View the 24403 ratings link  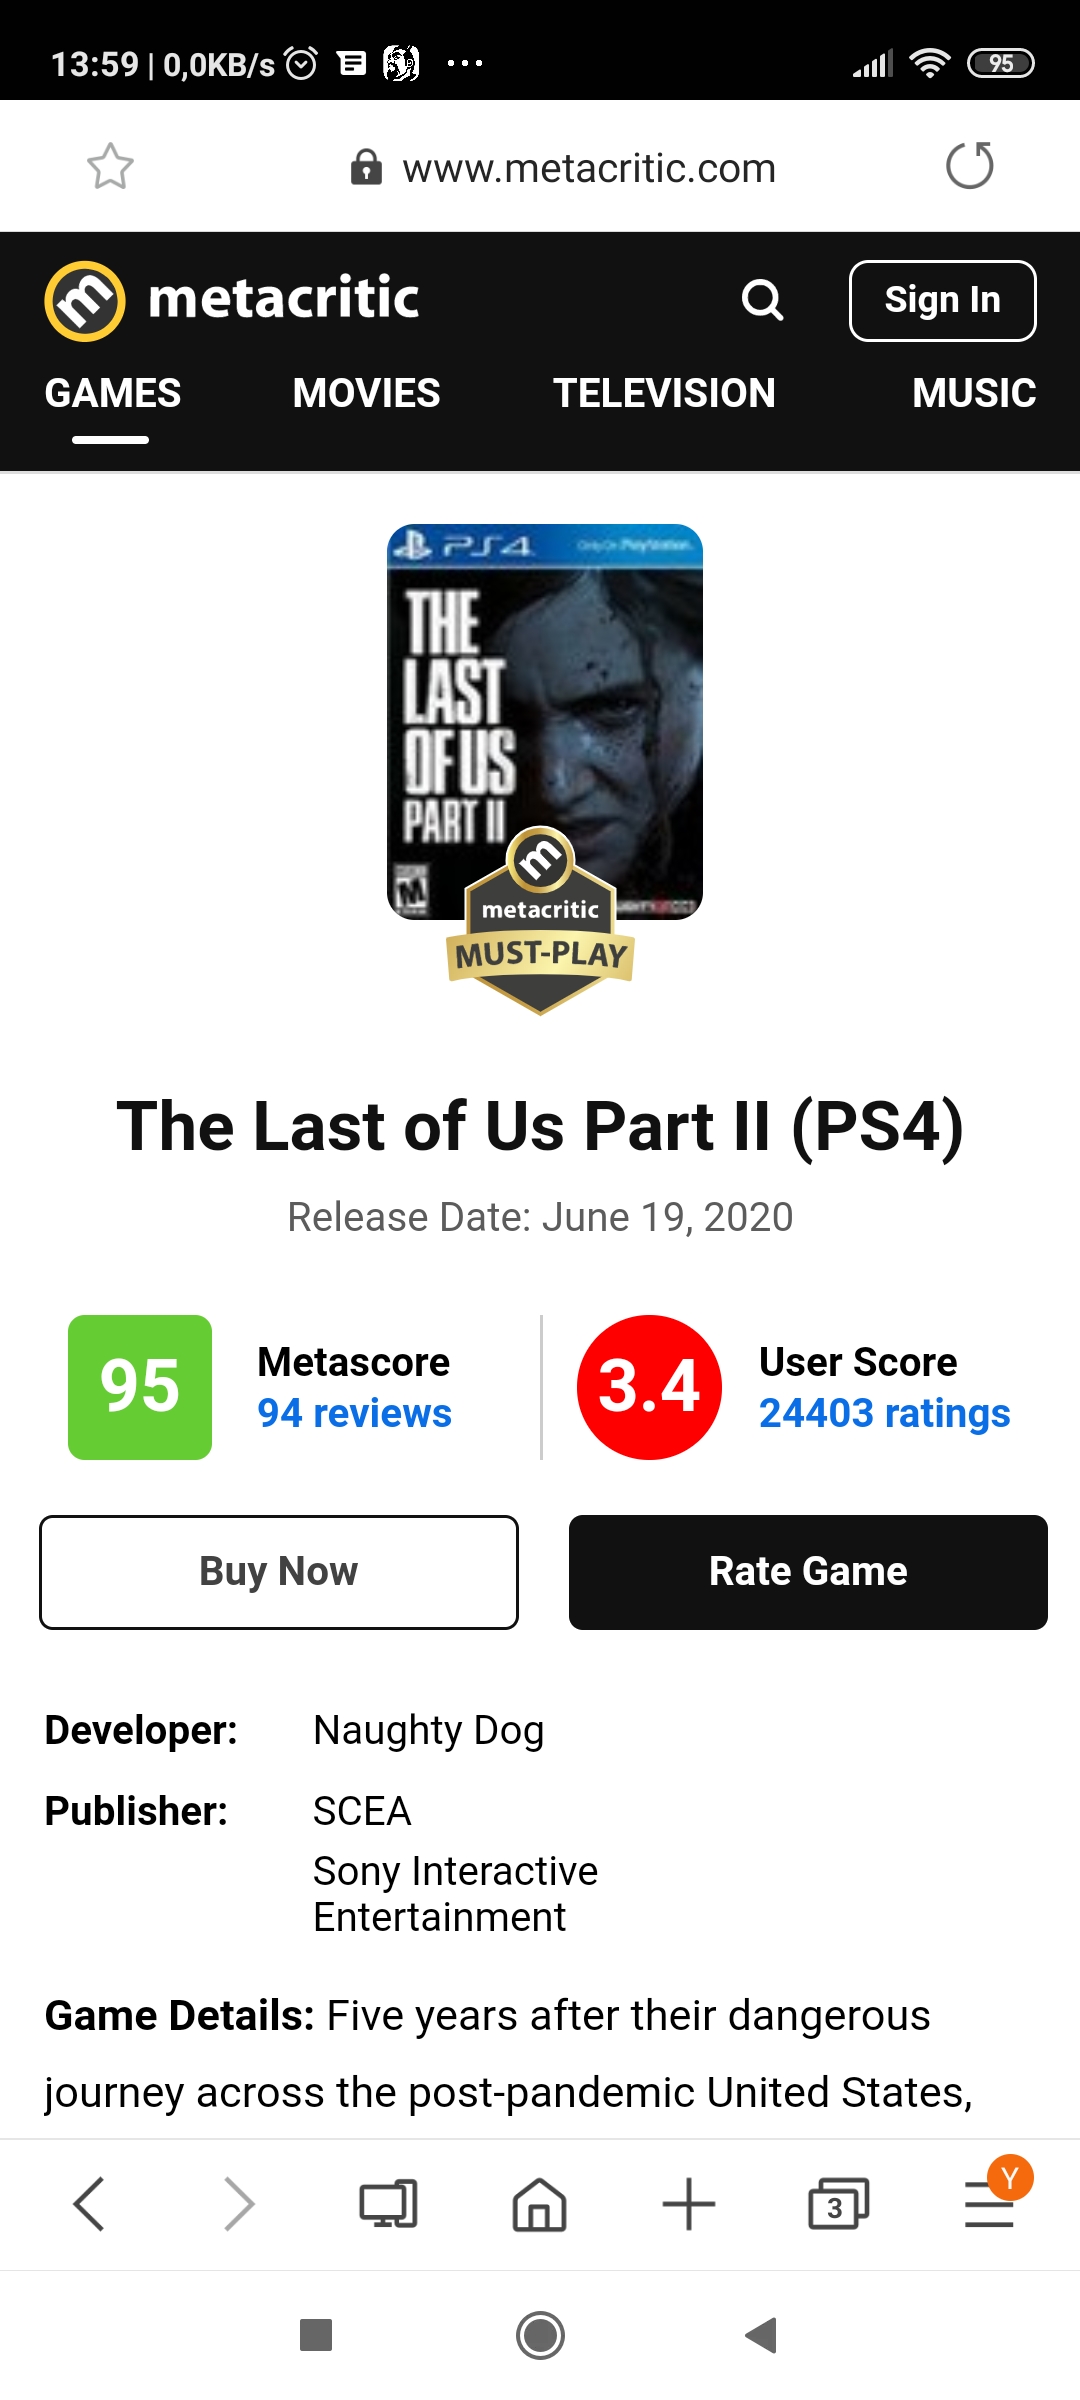(884, 1413)
